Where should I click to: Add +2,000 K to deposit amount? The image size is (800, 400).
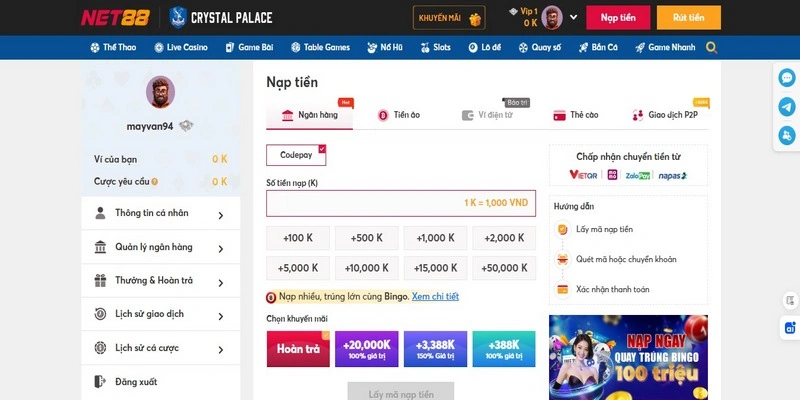tap(504, 238)
